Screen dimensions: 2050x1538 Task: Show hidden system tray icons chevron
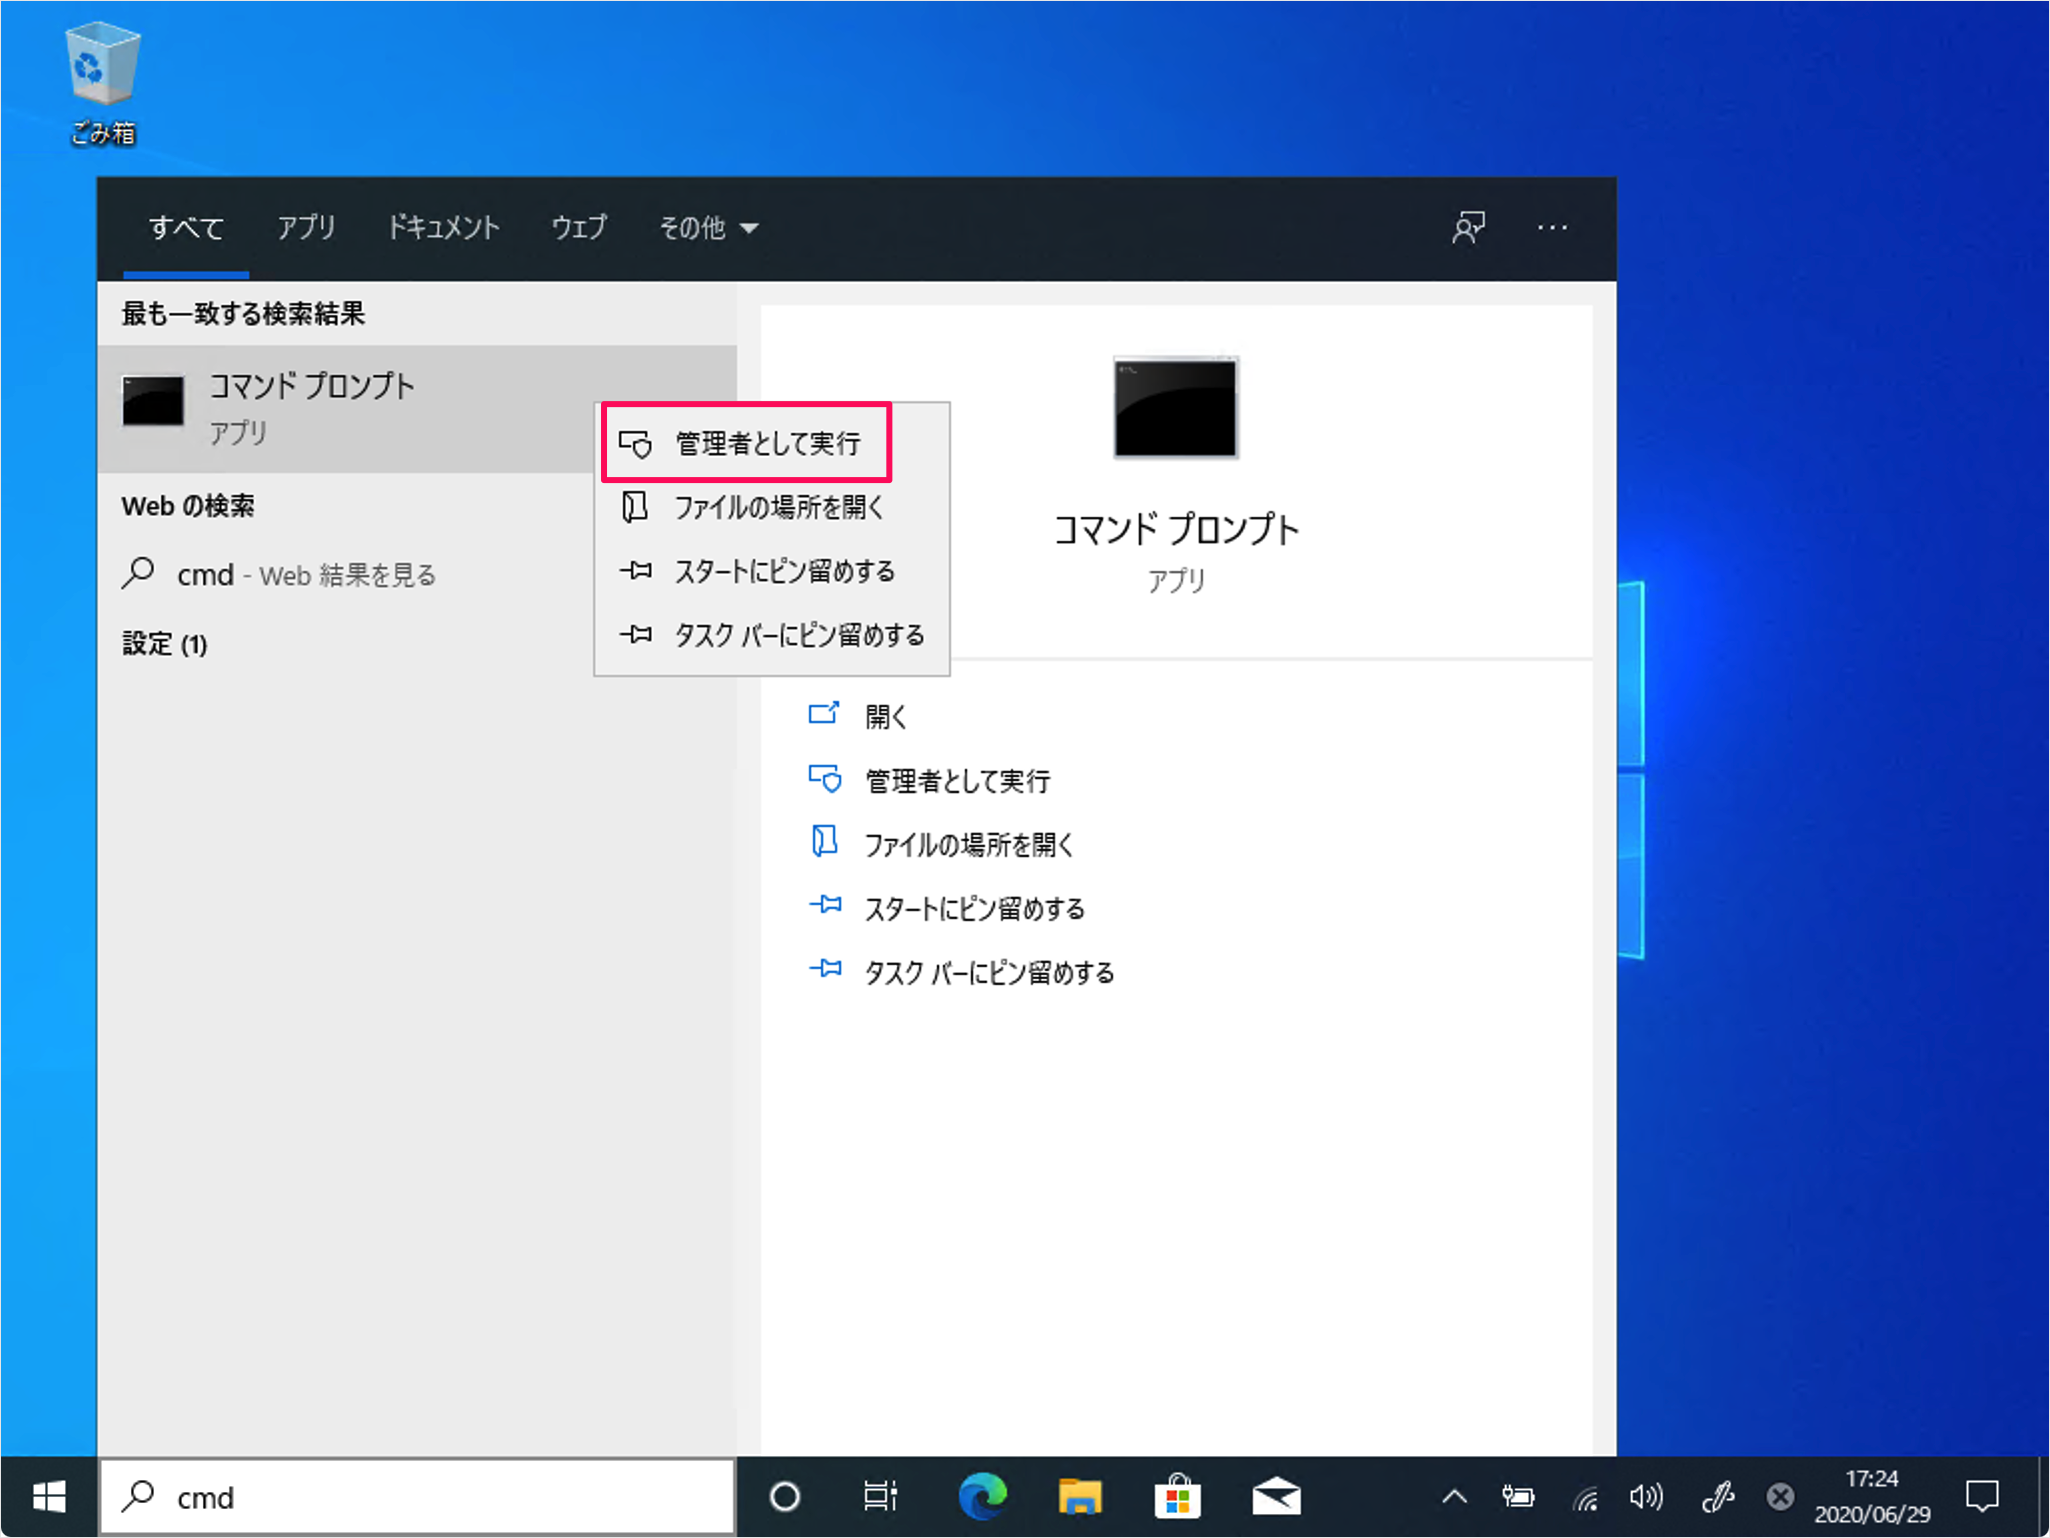(1455, 1497)
